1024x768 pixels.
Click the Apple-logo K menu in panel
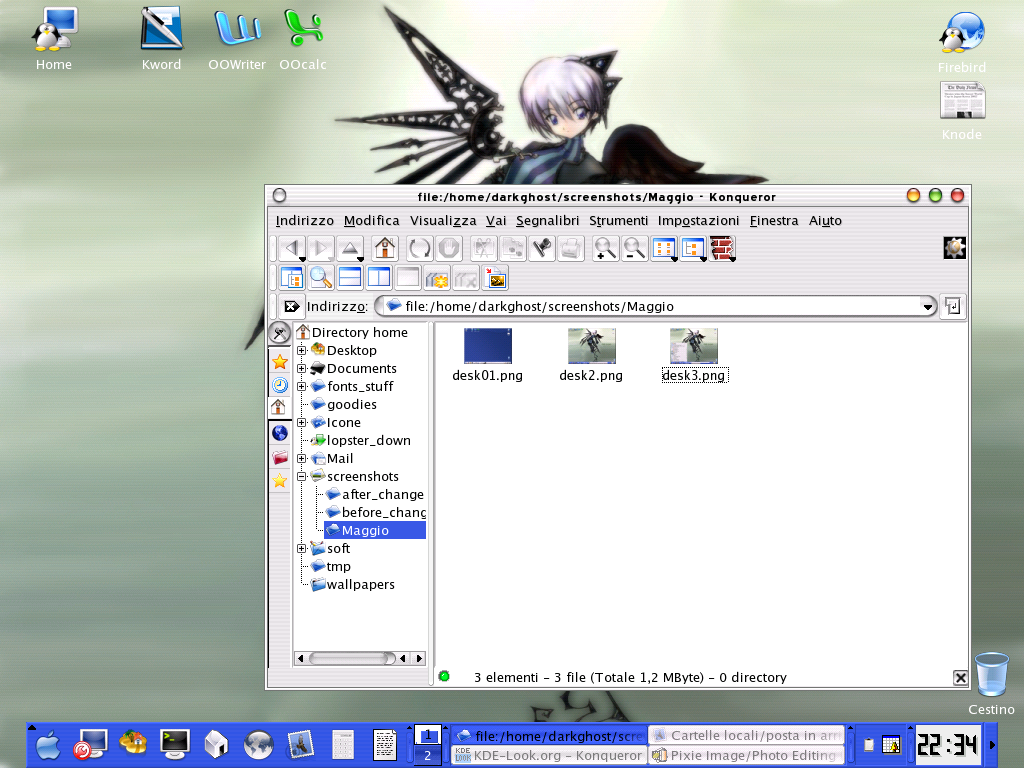(48, 745)
